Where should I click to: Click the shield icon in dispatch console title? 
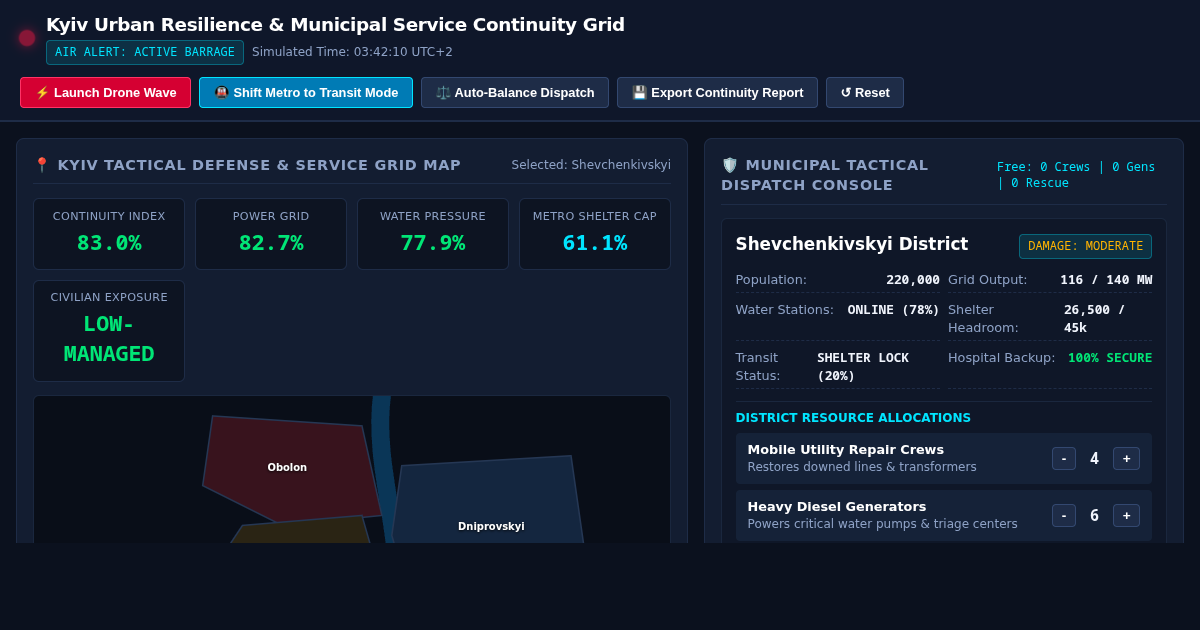point(729,165)
